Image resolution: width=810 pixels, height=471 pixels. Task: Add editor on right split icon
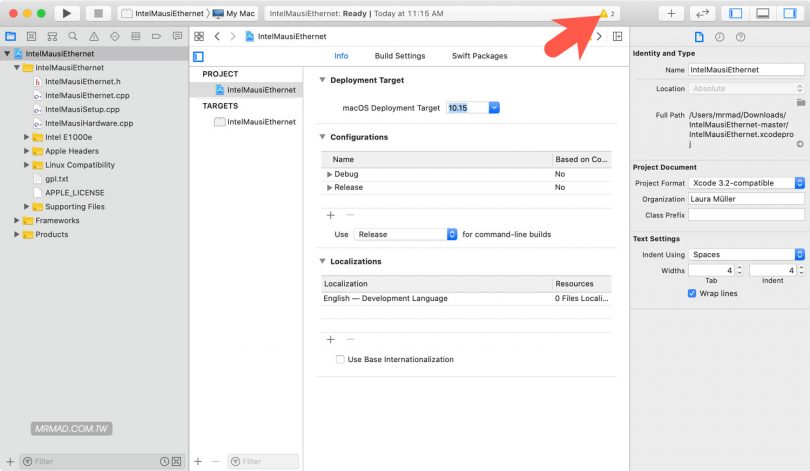(617, 36)
